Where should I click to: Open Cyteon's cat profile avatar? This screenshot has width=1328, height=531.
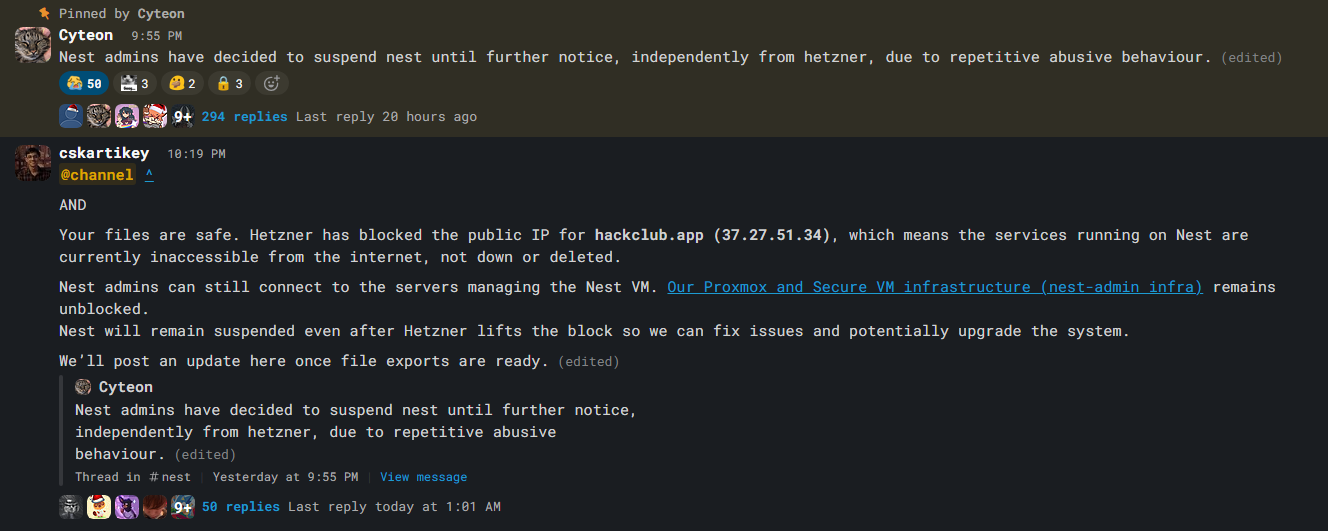click(32, 45)
